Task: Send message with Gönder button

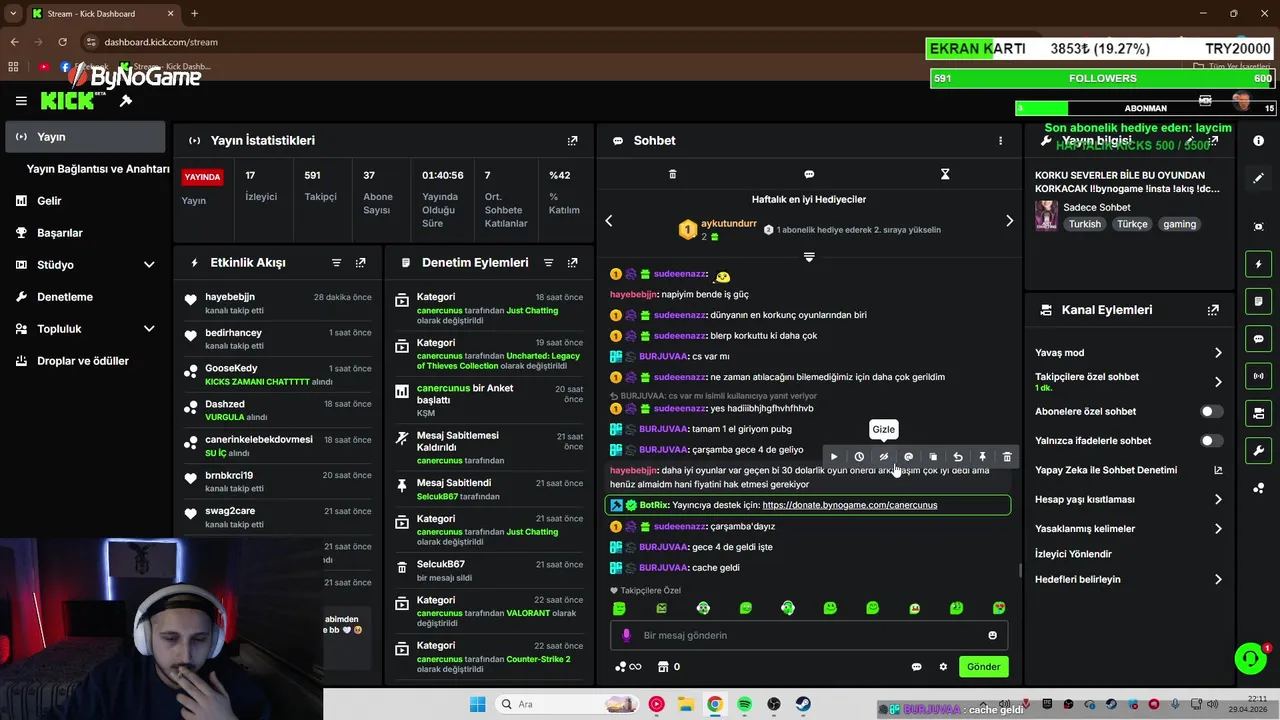Action: (983, 667)
